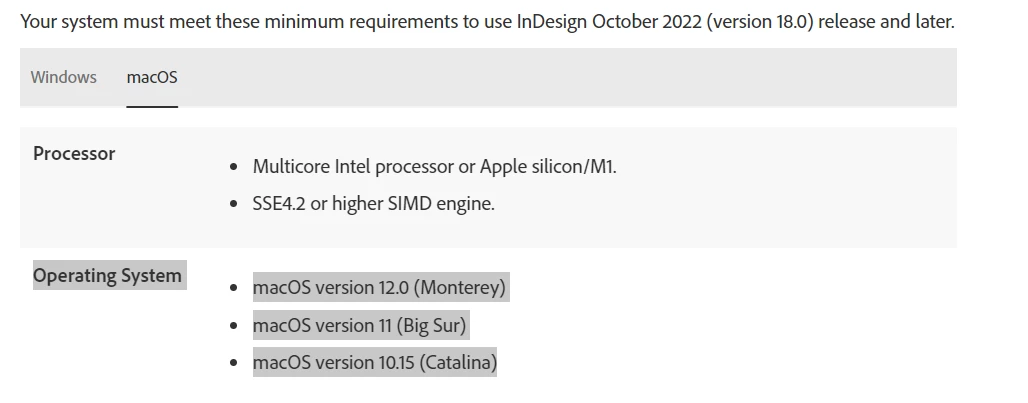Viewport: 1028px width, 403px height.
Task: Click the bullet beside the SSE4.2 line
Action: coord(234,204)
